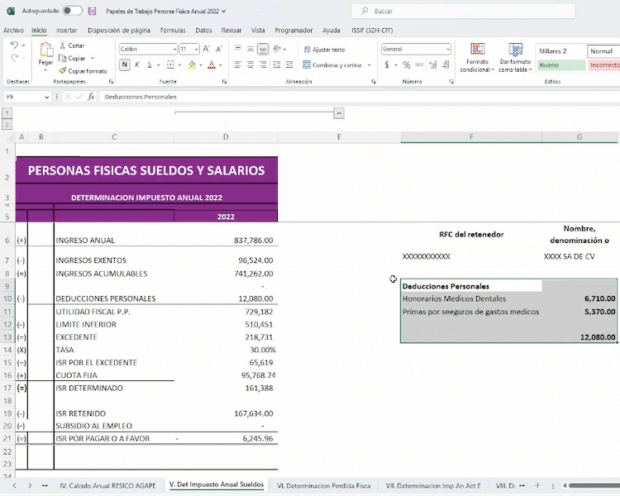This screenshot has width=620, height=496.
Task: Open the Copiar dropdown arrow
Action: 92,58
